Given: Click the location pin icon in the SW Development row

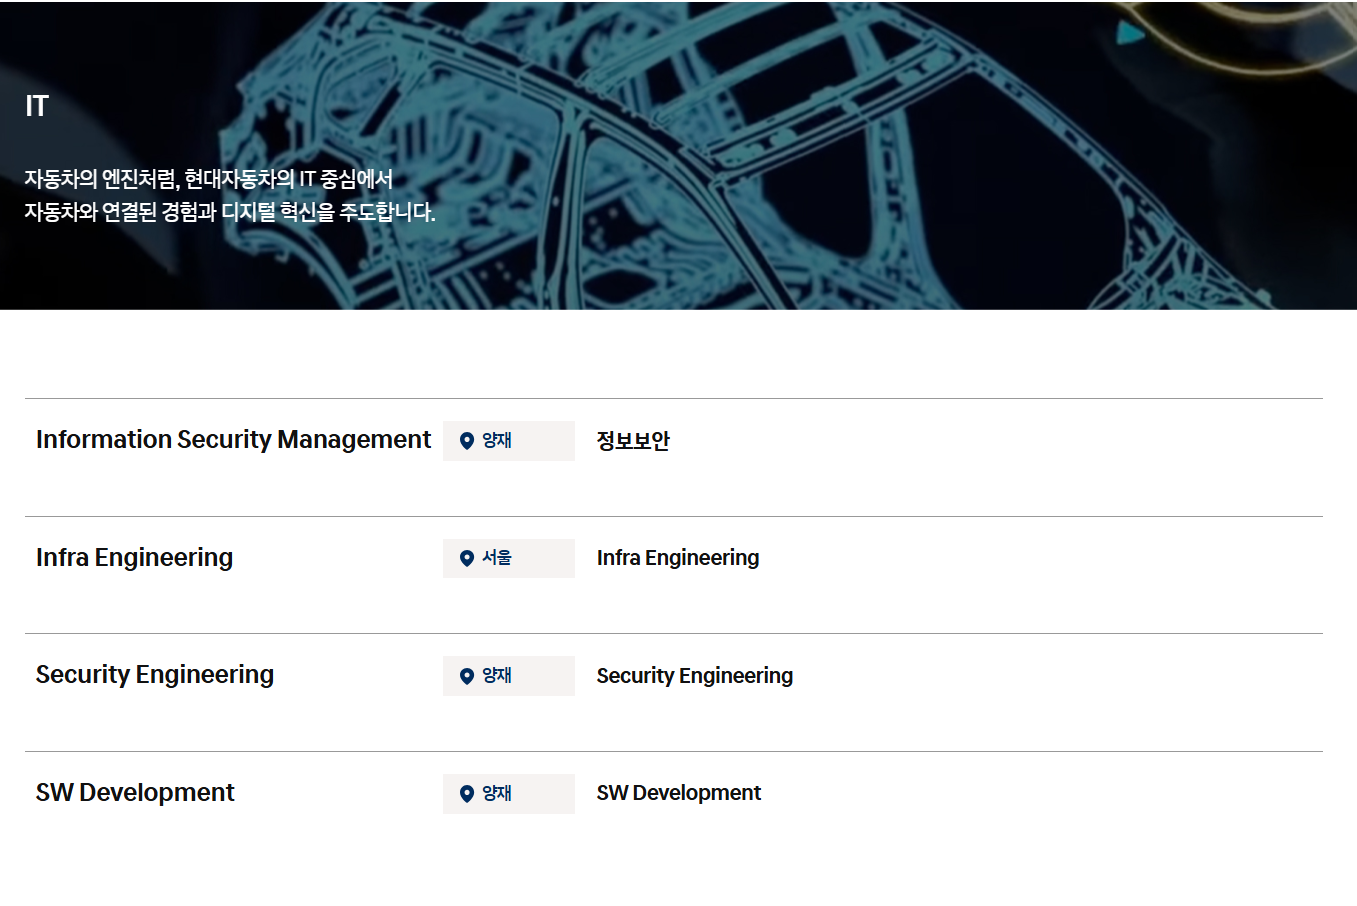Looking at the screenshot, I should point(466,794).
